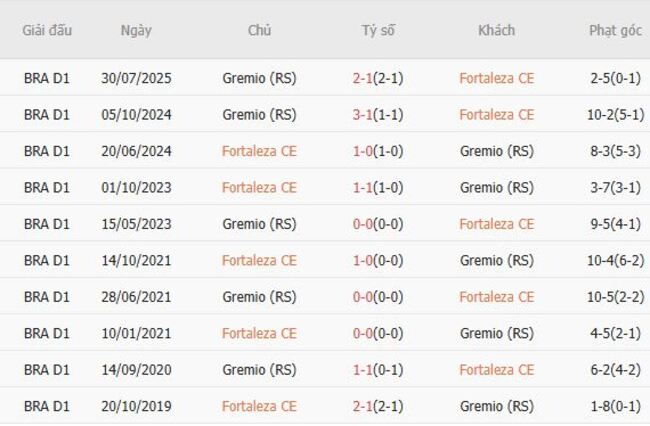Select the Tỷ số column header
Viewport: 650px width, 426px height.
pos(378,30)
